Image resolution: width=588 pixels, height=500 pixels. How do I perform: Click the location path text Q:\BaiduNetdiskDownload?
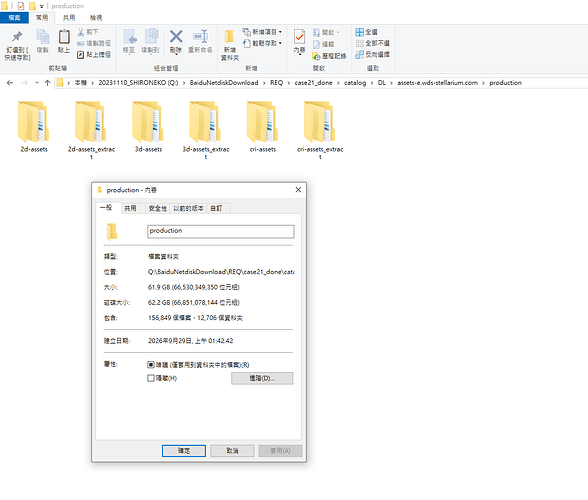pos(220,272)
